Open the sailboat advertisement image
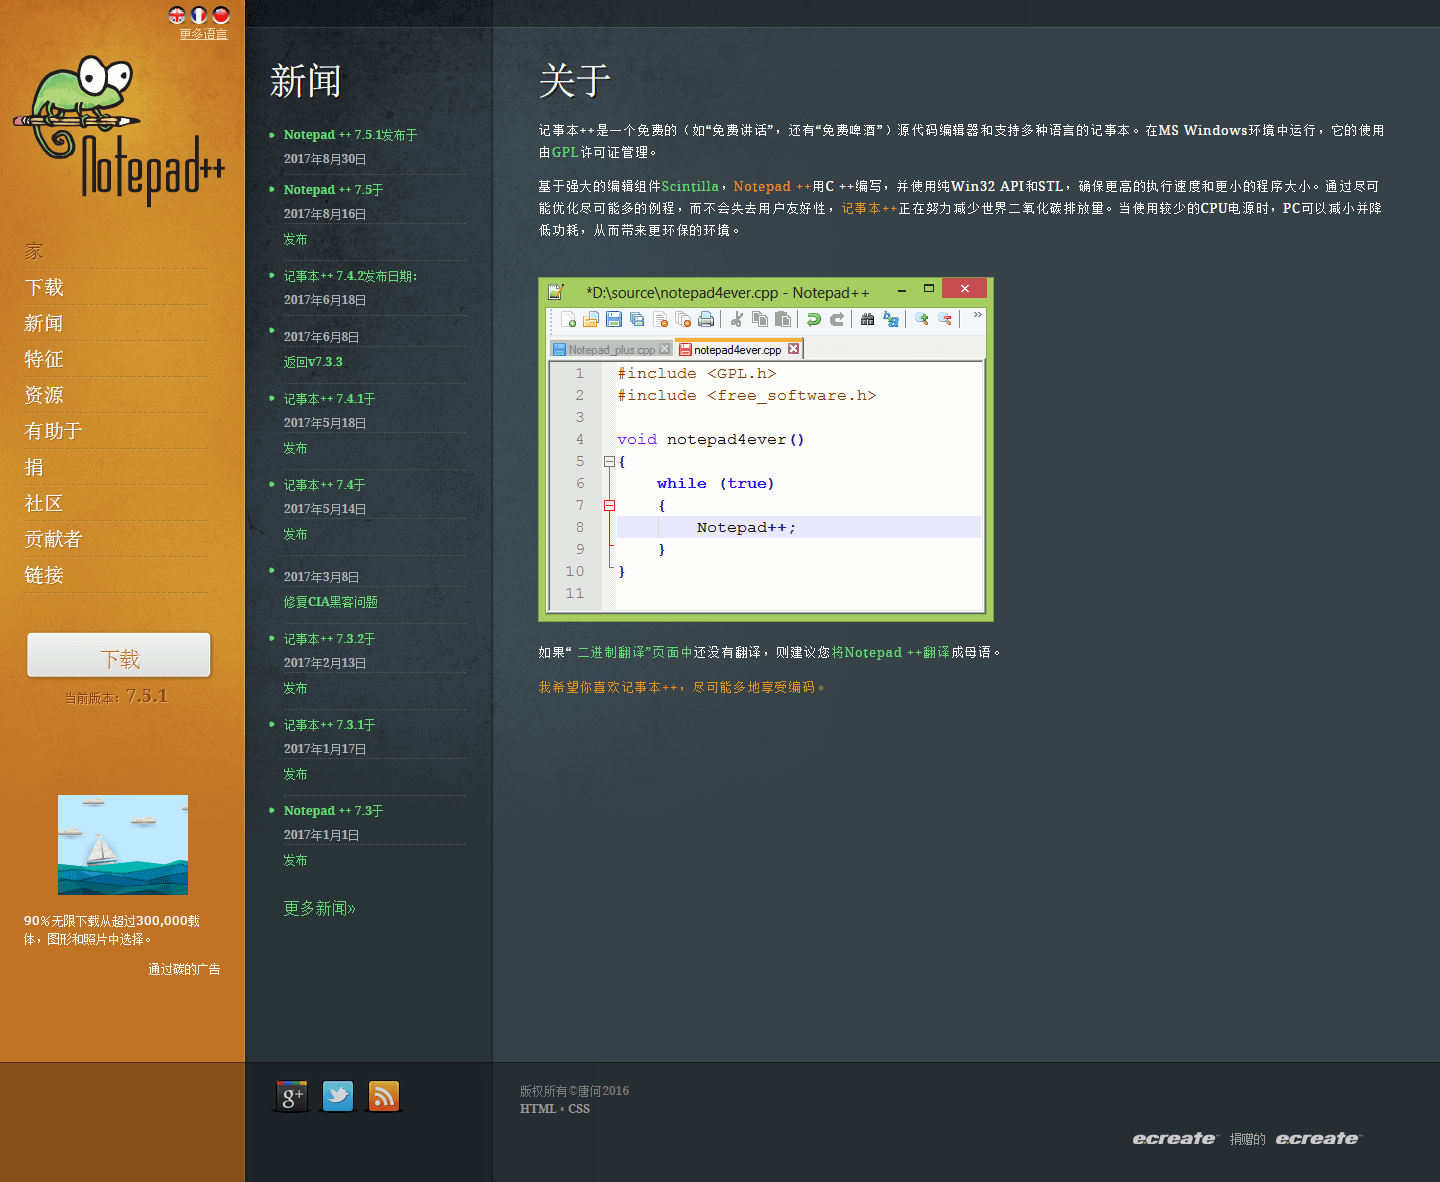Image resolution: width=1440 pixels, height=1182 pixels. 123,845
